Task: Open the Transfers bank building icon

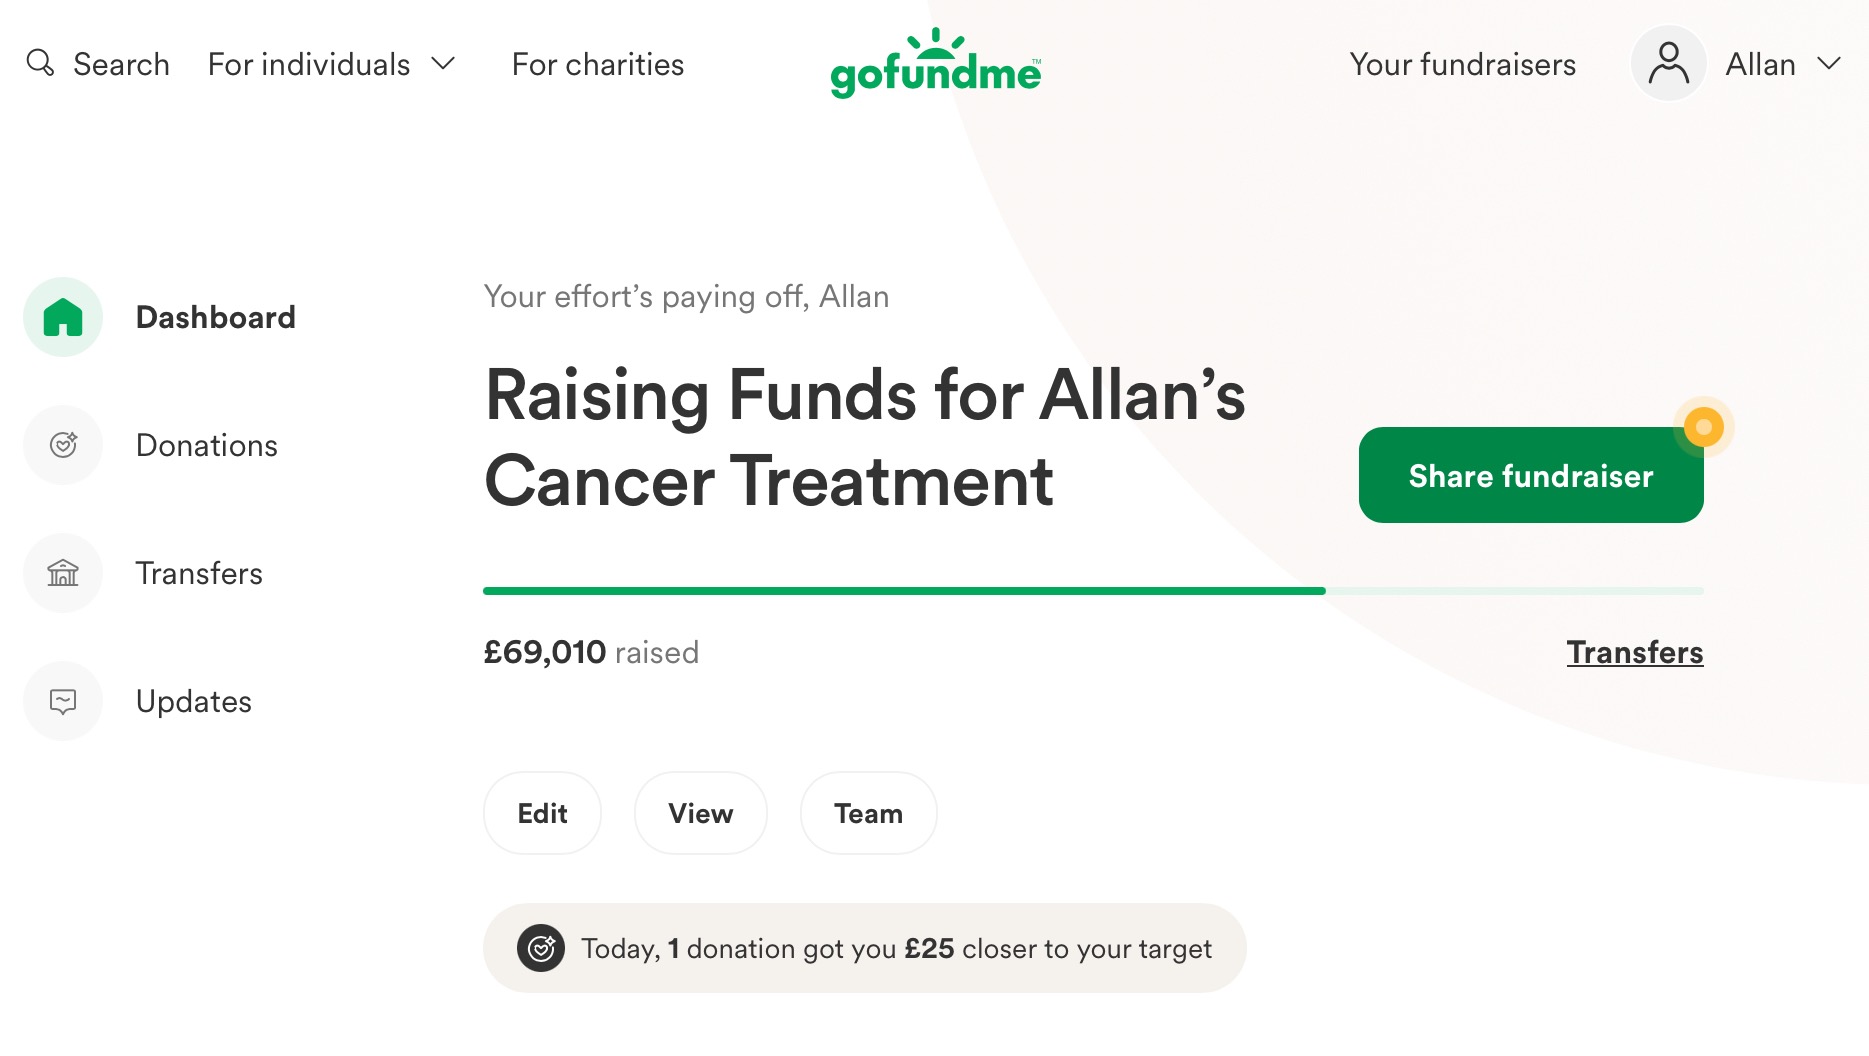Action: pos(63,573)
